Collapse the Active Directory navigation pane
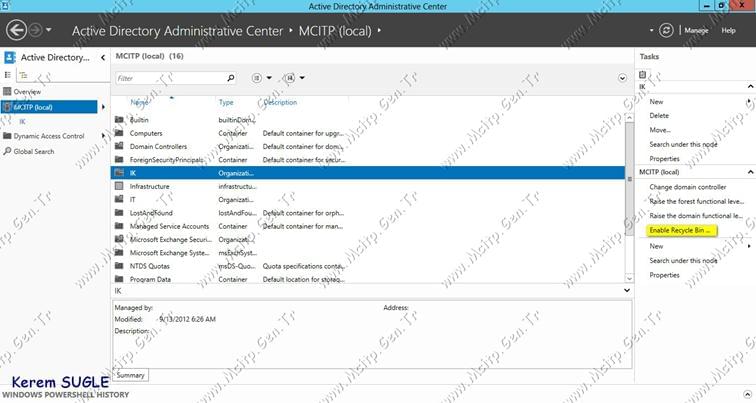The image size is (756, 403). click(x=103, y=57)
